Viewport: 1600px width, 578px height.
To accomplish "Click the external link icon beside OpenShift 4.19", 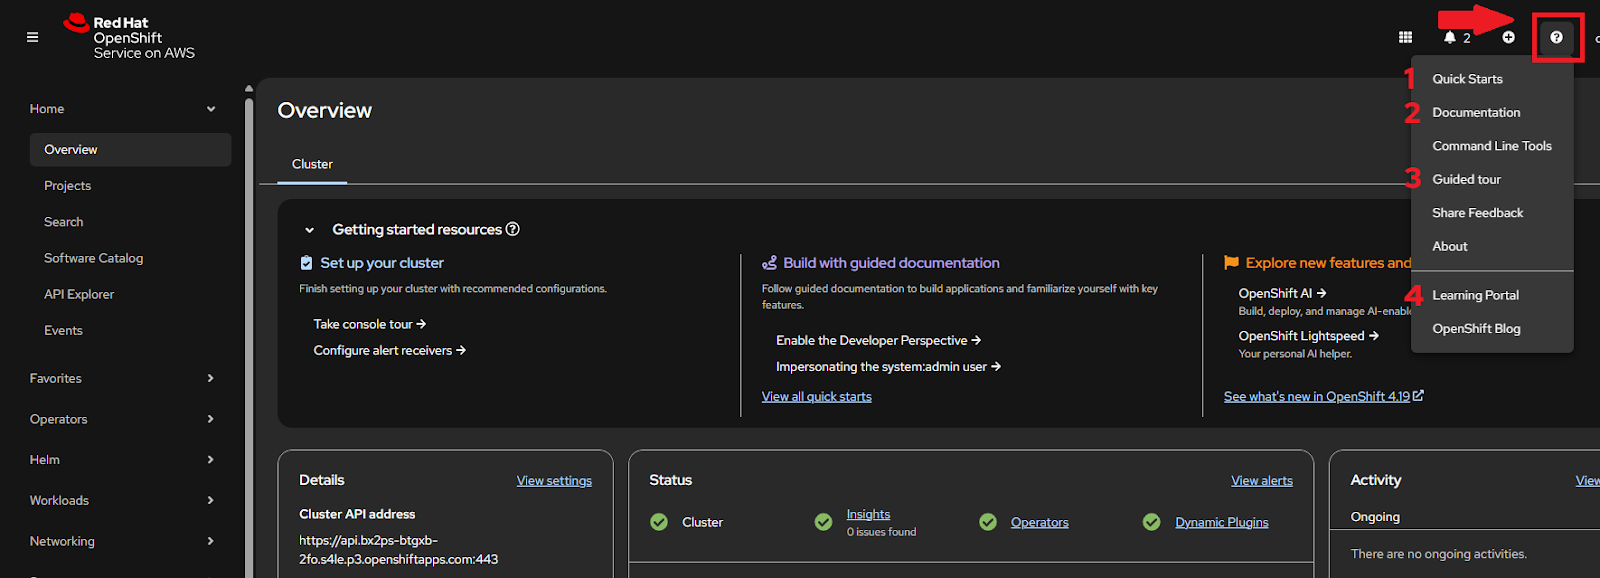I will click(1418, 396).
